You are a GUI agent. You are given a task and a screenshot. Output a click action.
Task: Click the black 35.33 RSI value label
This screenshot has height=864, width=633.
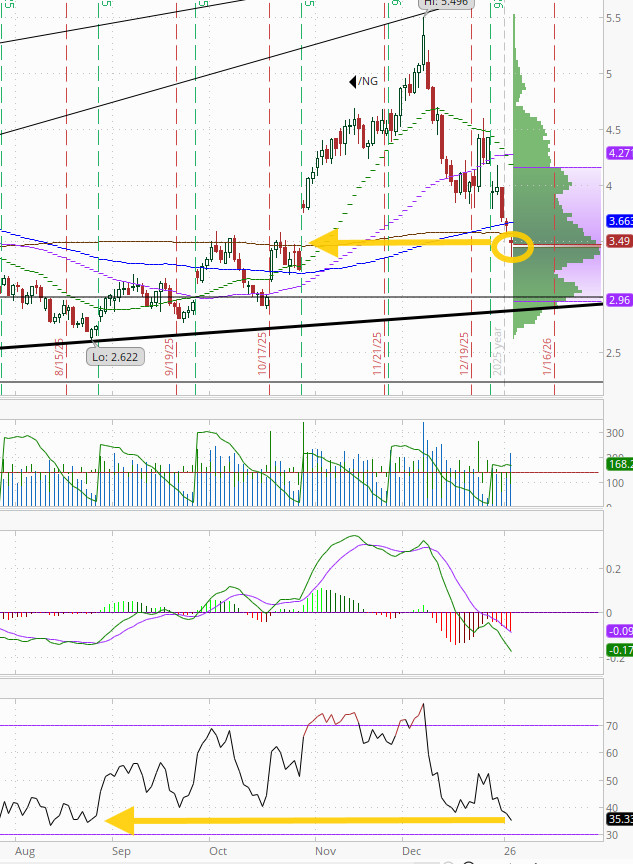[619, 819]
